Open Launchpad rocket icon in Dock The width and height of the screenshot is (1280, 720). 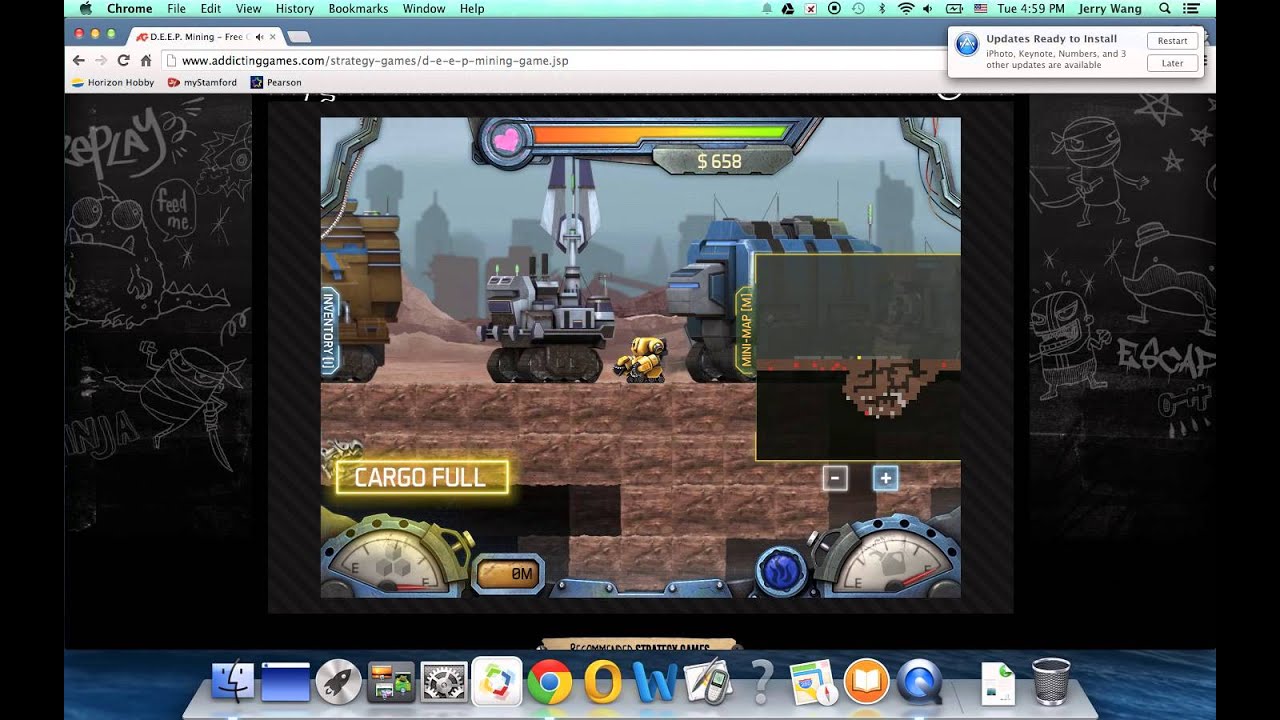tap(338, 682)
